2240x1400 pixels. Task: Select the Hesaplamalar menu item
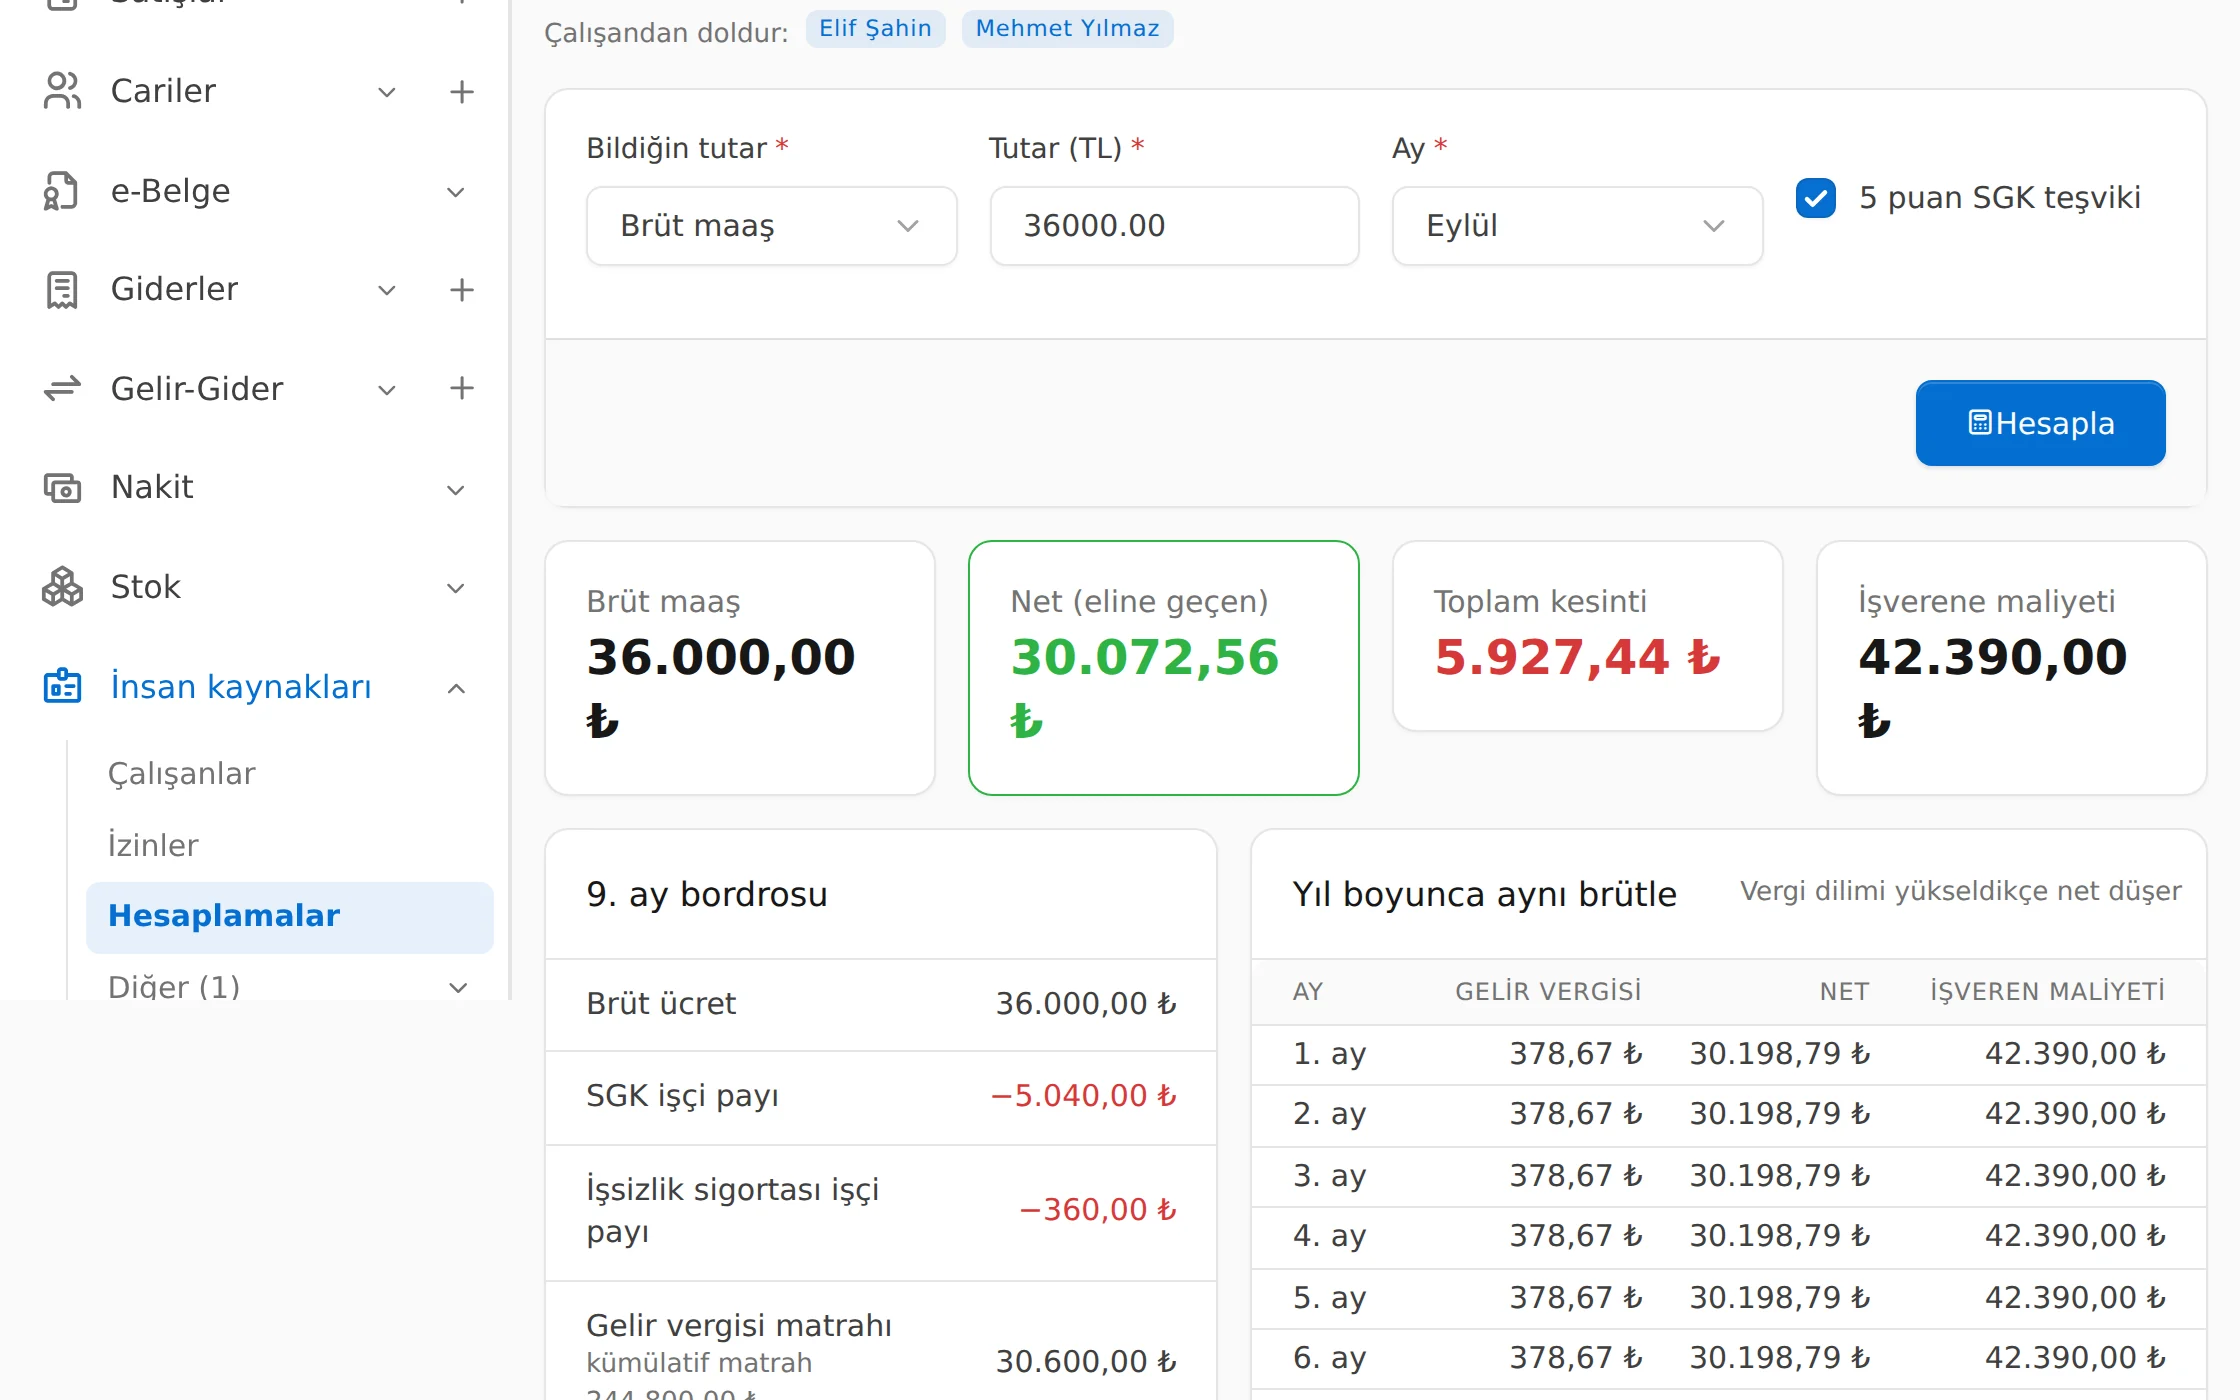tap(289, 917)
